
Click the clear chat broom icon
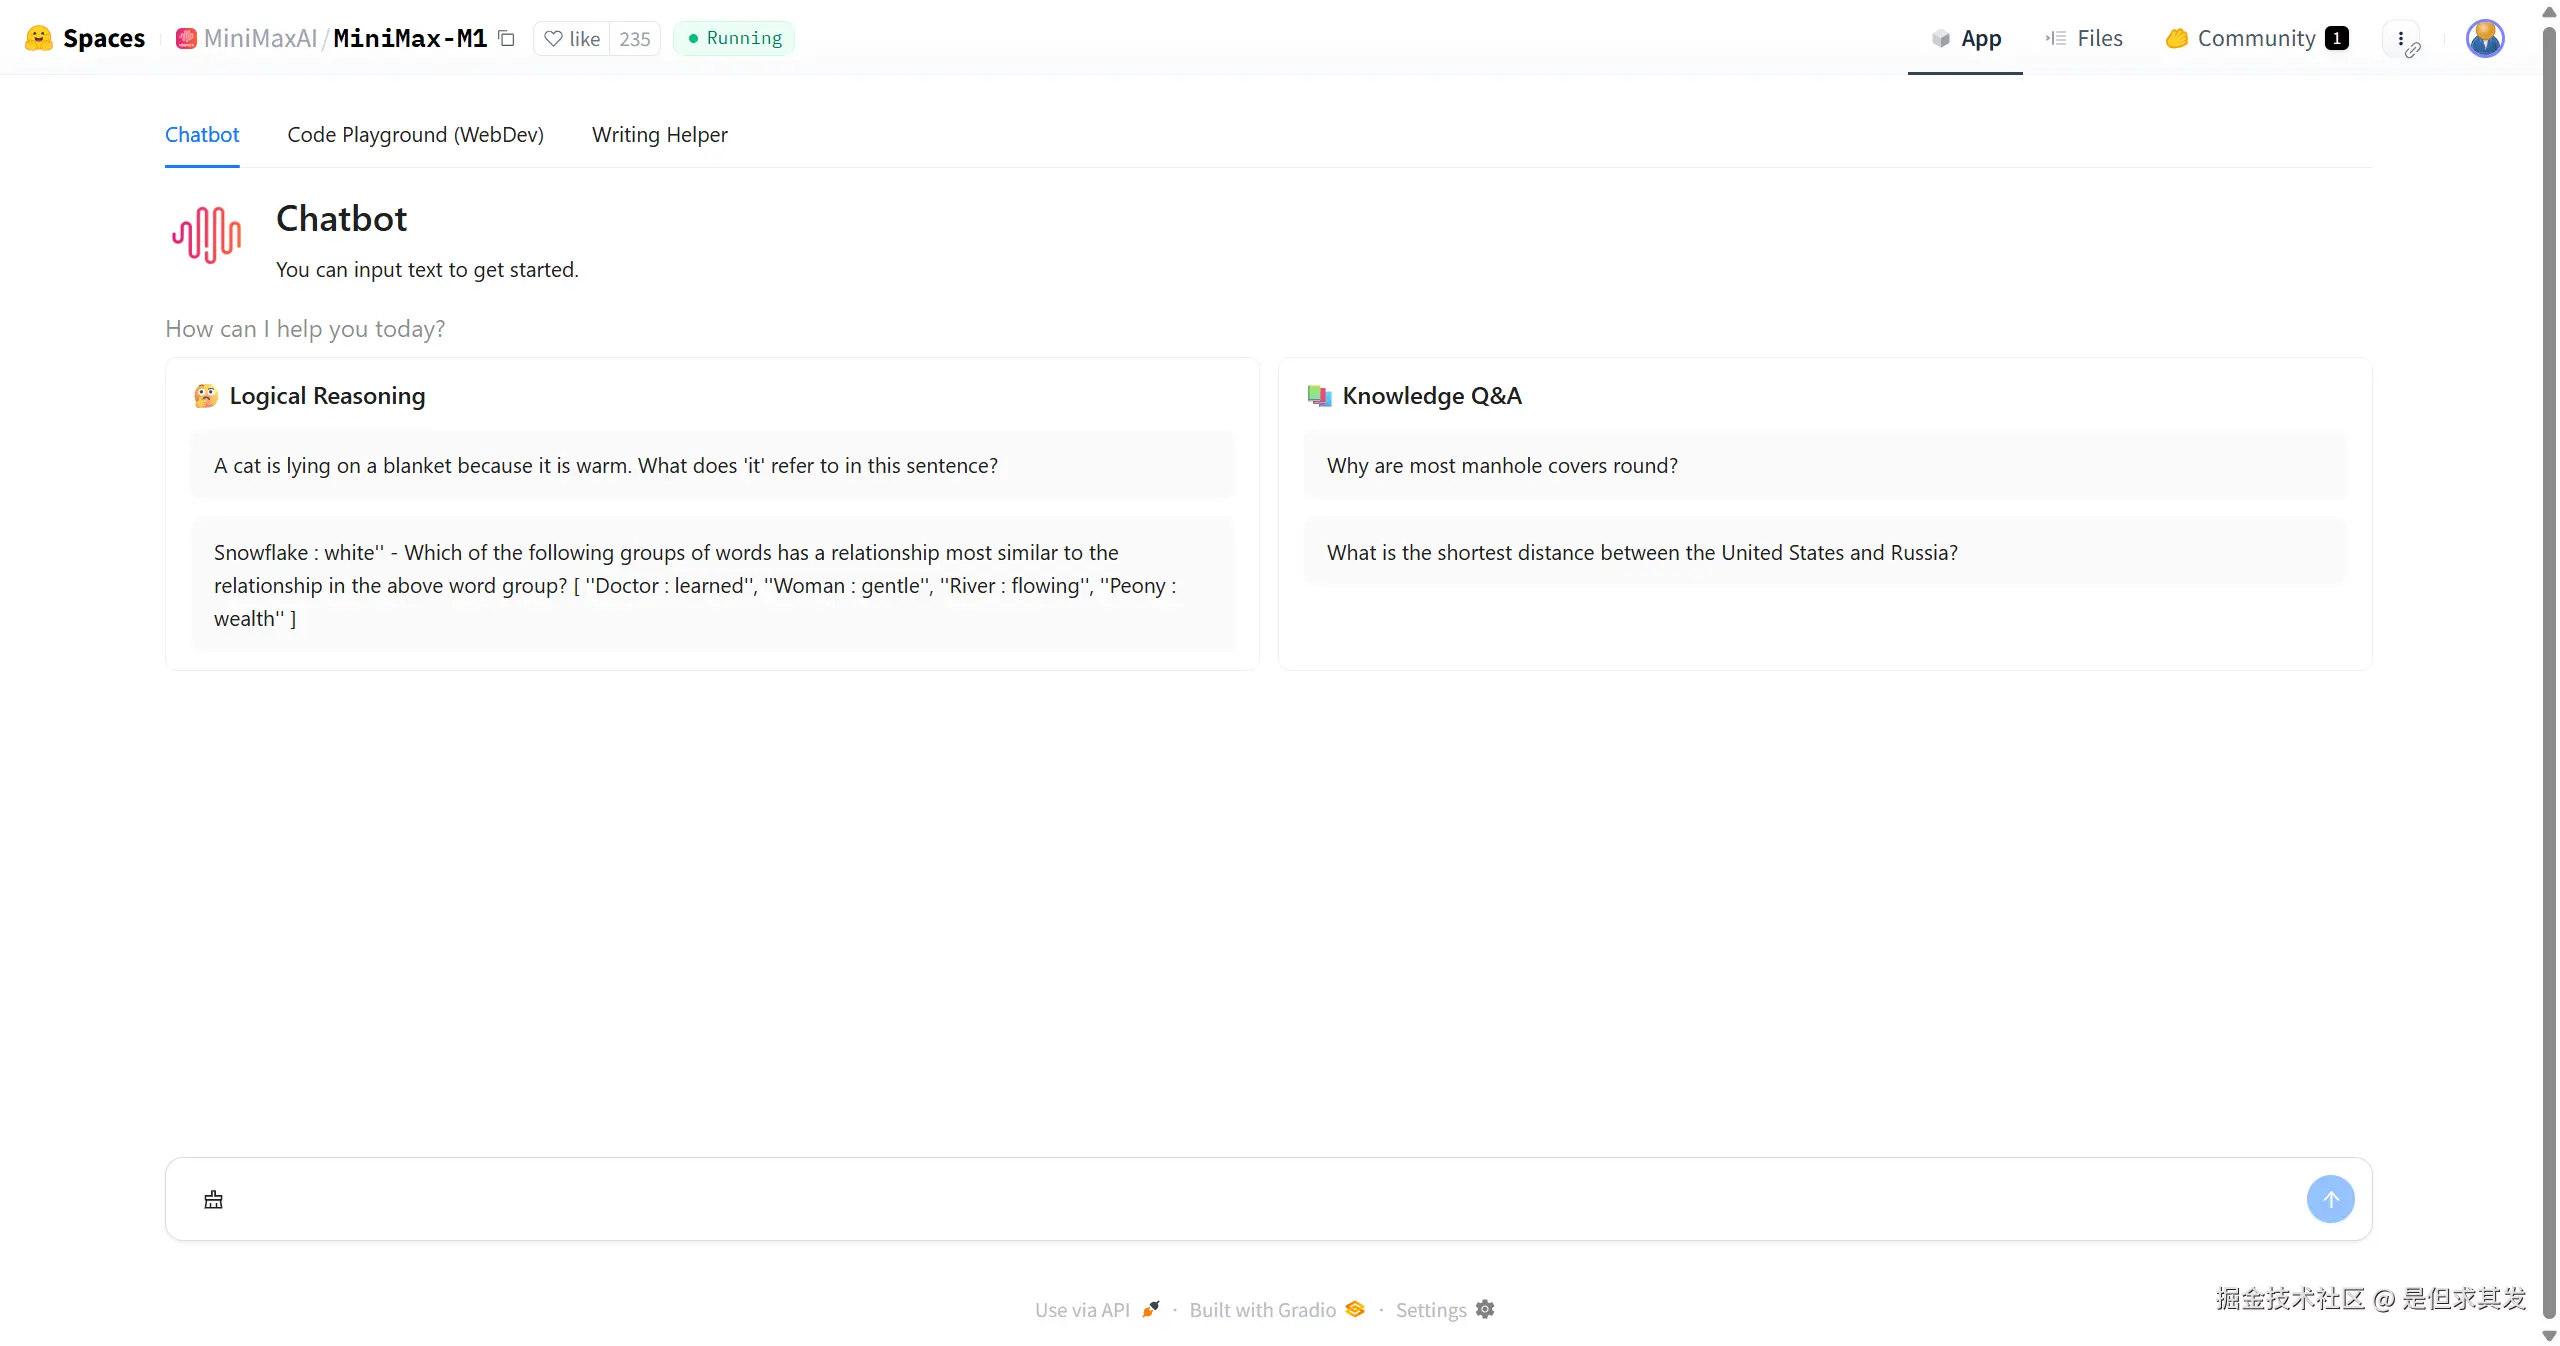click(213, 1199)
